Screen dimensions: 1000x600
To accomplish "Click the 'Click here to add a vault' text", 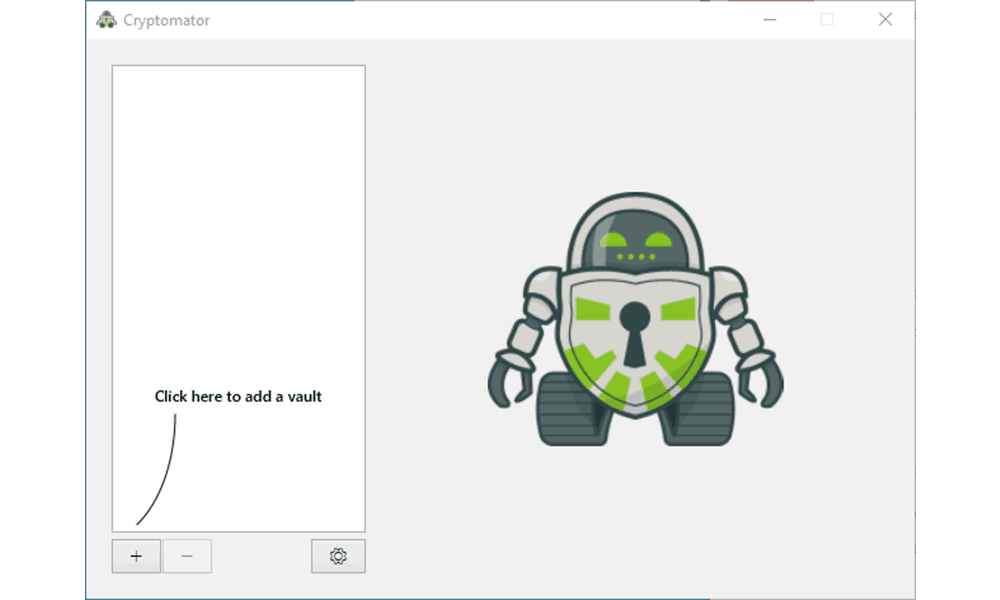I will coord(238,397).
